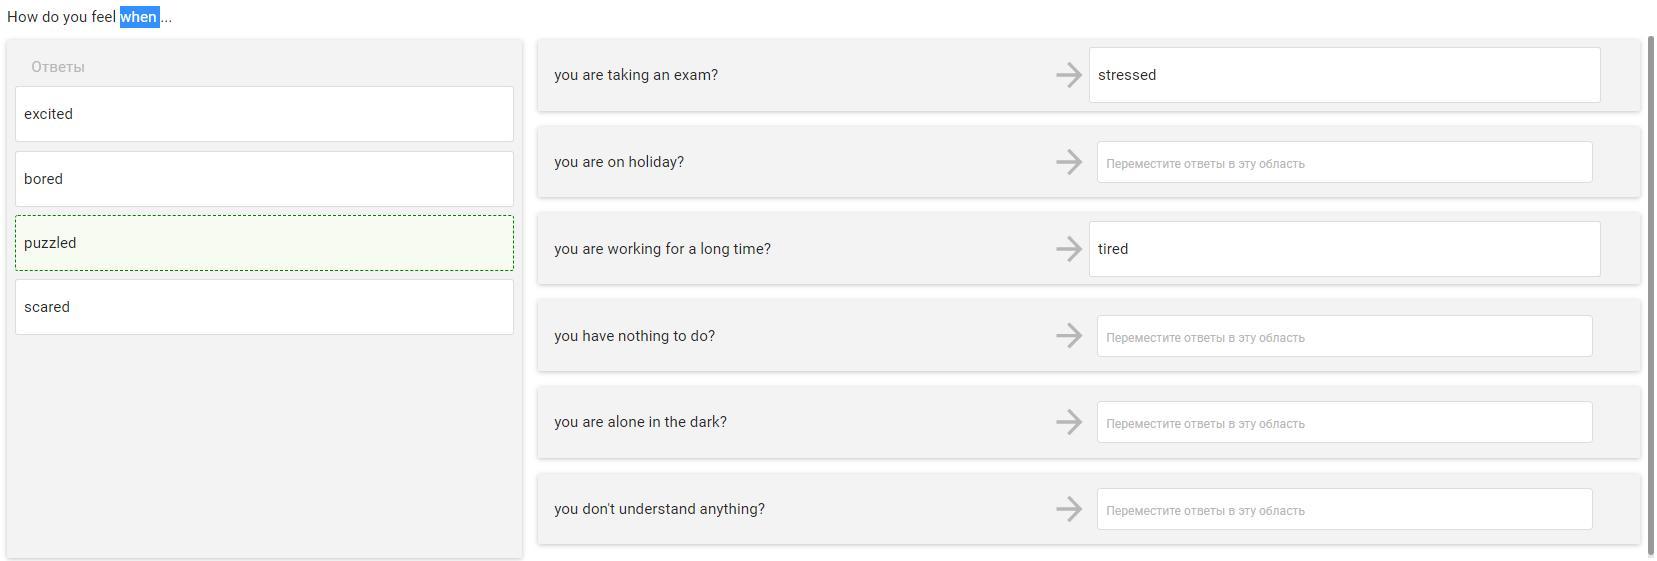Click the 'you are taking an exam?' question text
This screenshot has height=561, width=1657.
pyautogui.click(x=636, y=75)
